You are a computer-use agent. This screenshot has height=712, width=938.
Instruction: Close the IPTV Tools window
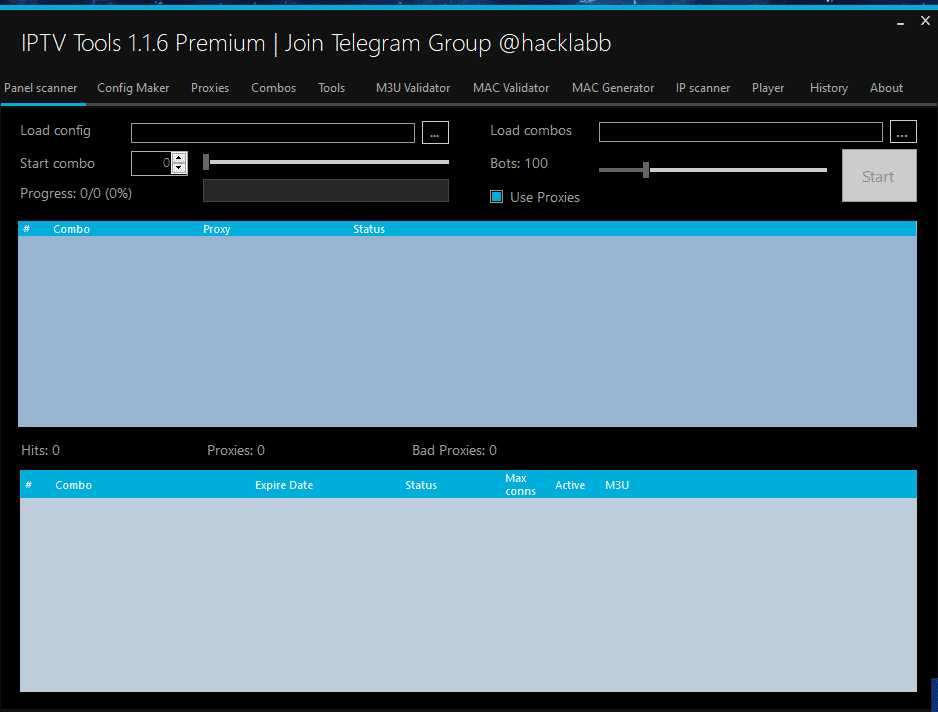[924, 21]
